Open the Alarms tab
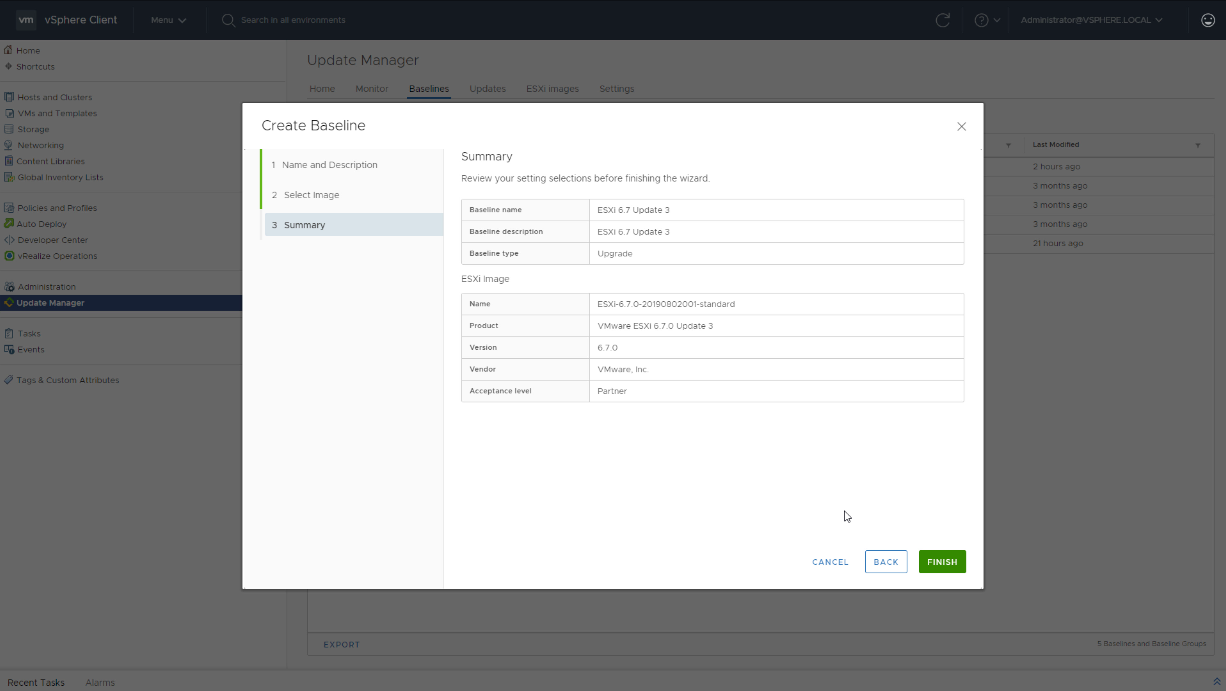This screenshot has height=691, width=1226. point(100,682)
